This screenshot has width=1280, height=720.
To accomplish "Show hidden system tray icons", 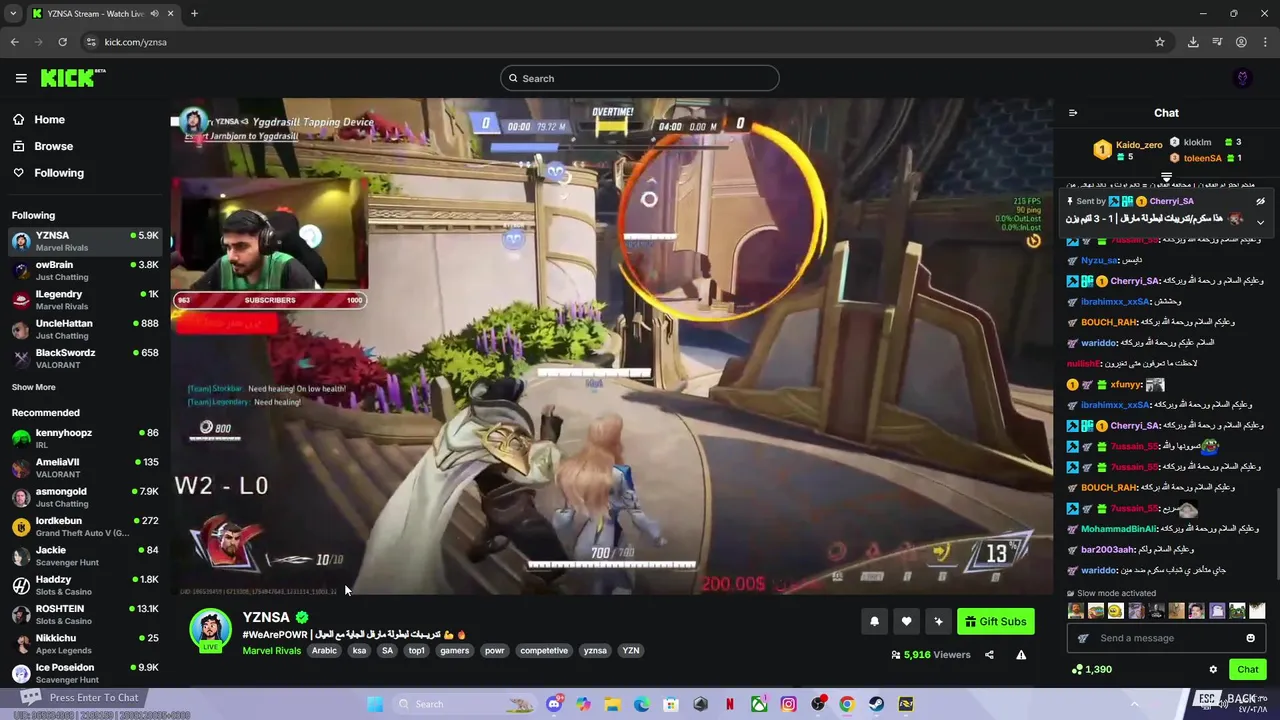I will pos(1134,704).
